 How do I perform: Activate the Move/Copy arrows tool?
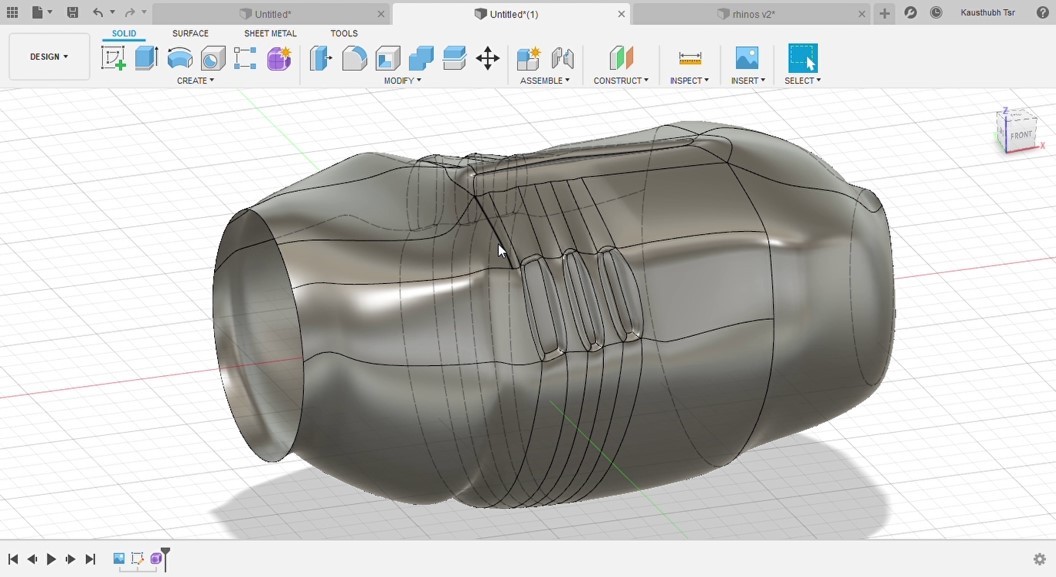(x=487, y=58)
